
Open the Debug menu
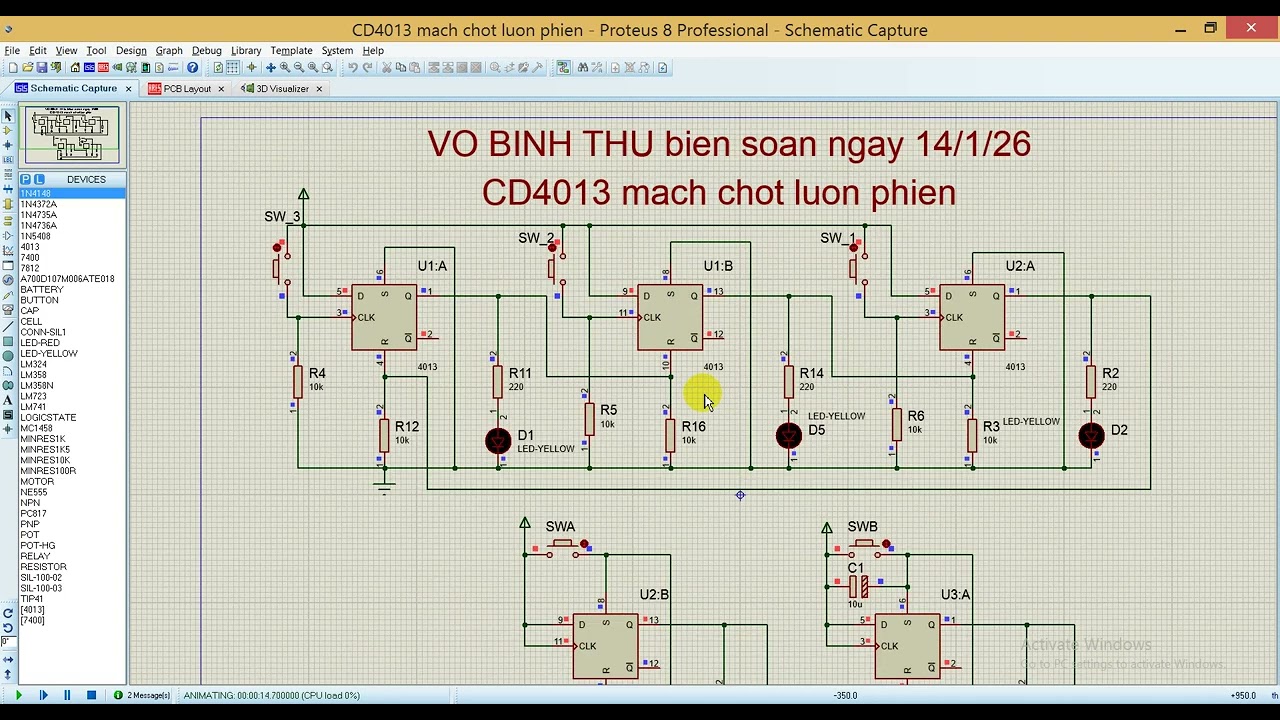click(x=207, y=50)
